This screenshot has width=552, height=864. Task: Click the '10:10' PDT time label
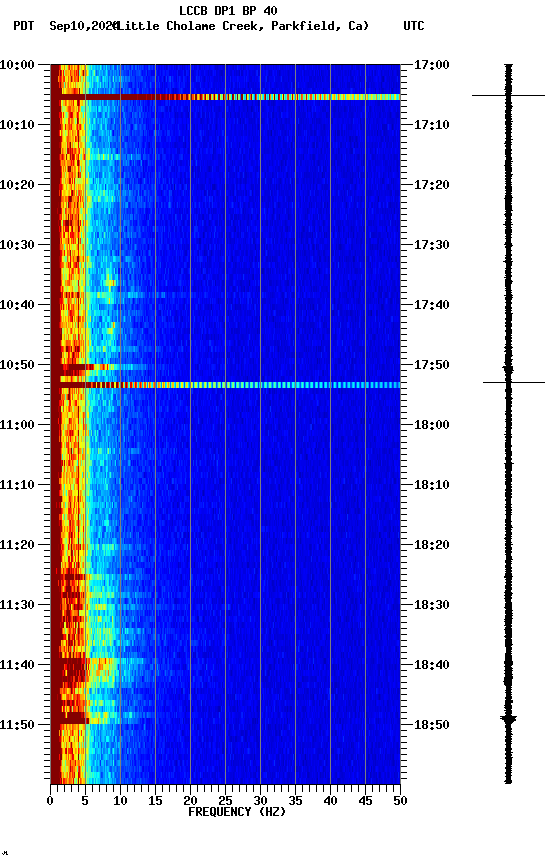(17, 125)
